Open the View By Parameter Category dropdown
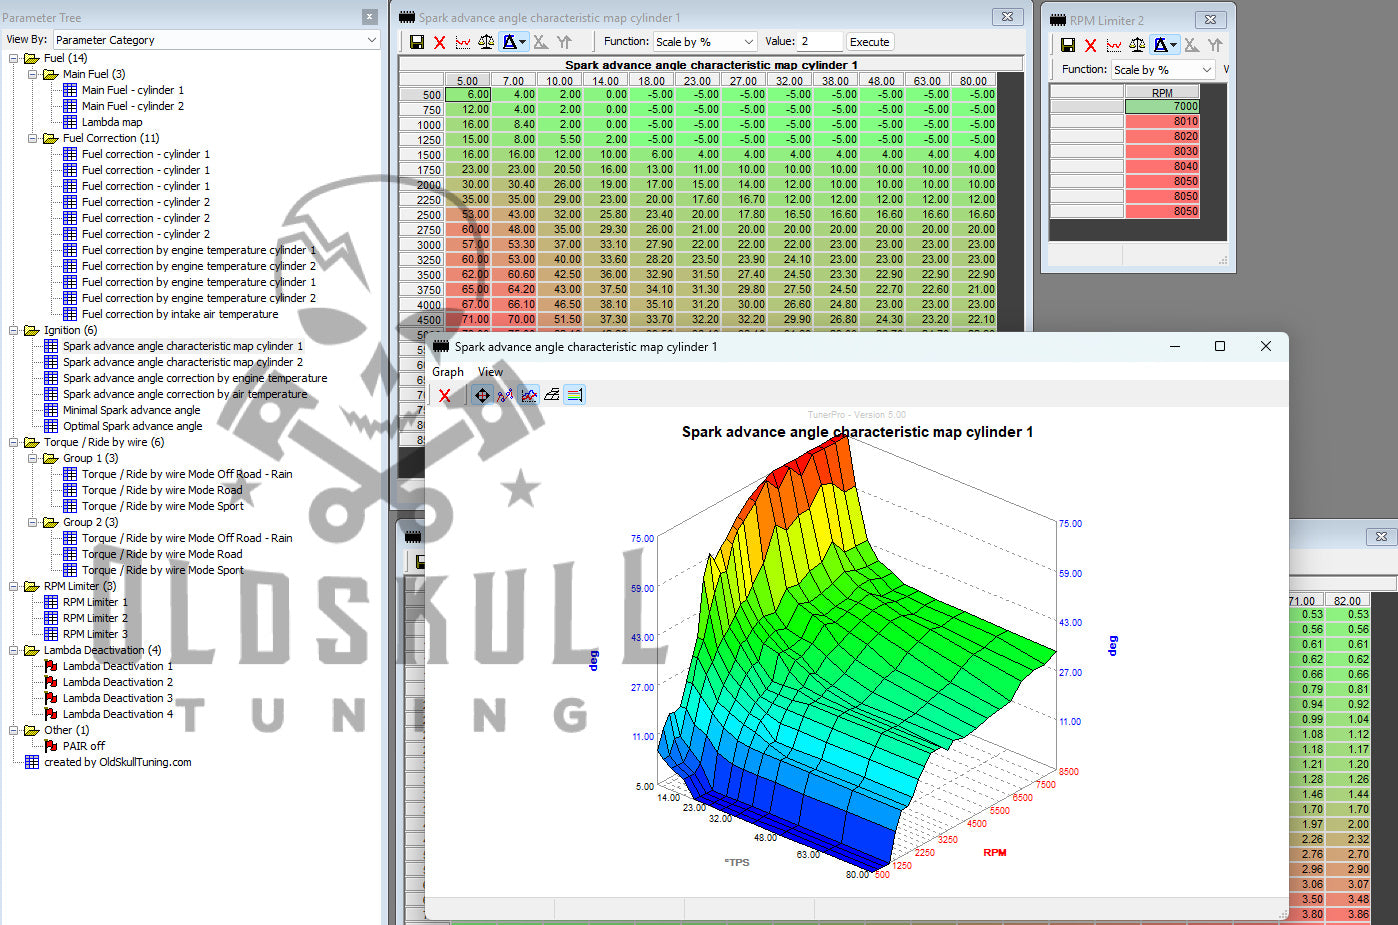 (x=216, y=40)
